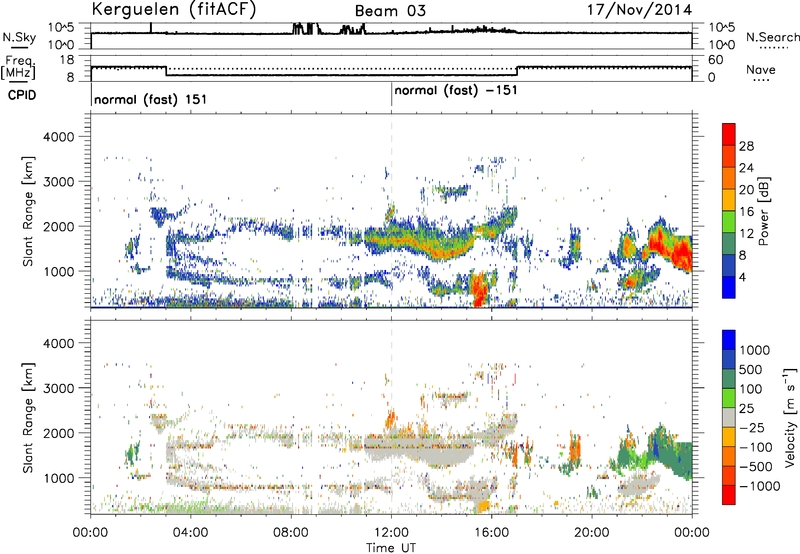Click the 'Power [dB]' colorbar label

[x=763, y=211]
